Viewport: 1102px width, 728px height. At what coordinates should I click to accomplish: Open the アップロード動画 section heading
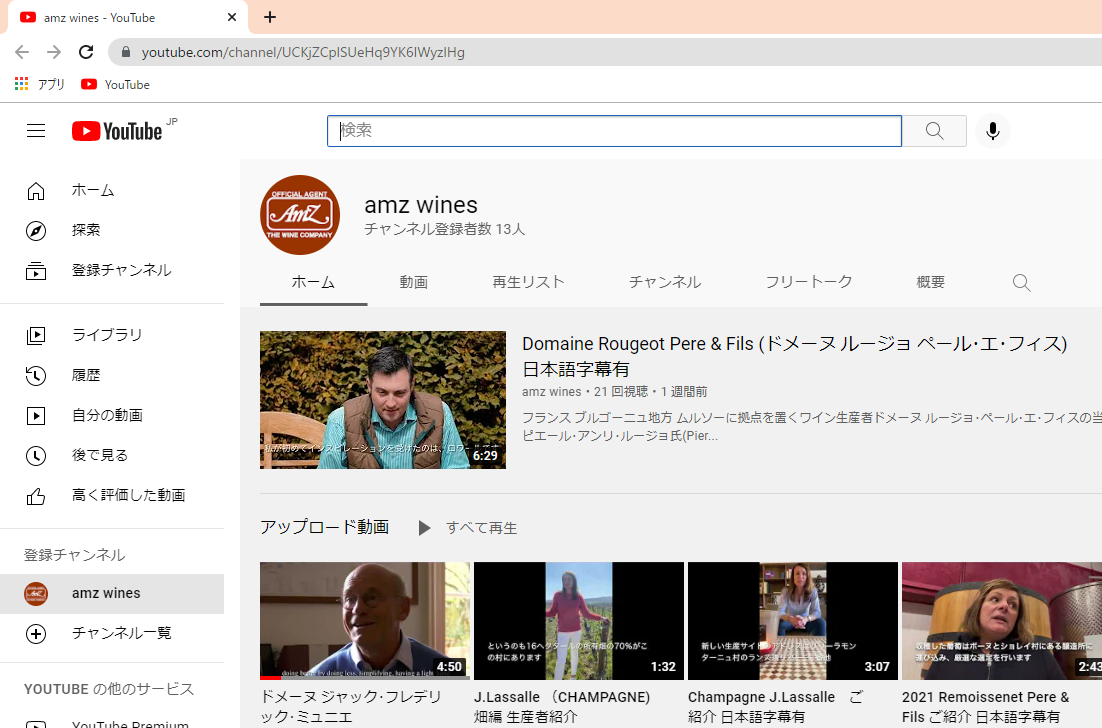click(x=325, y=527)
